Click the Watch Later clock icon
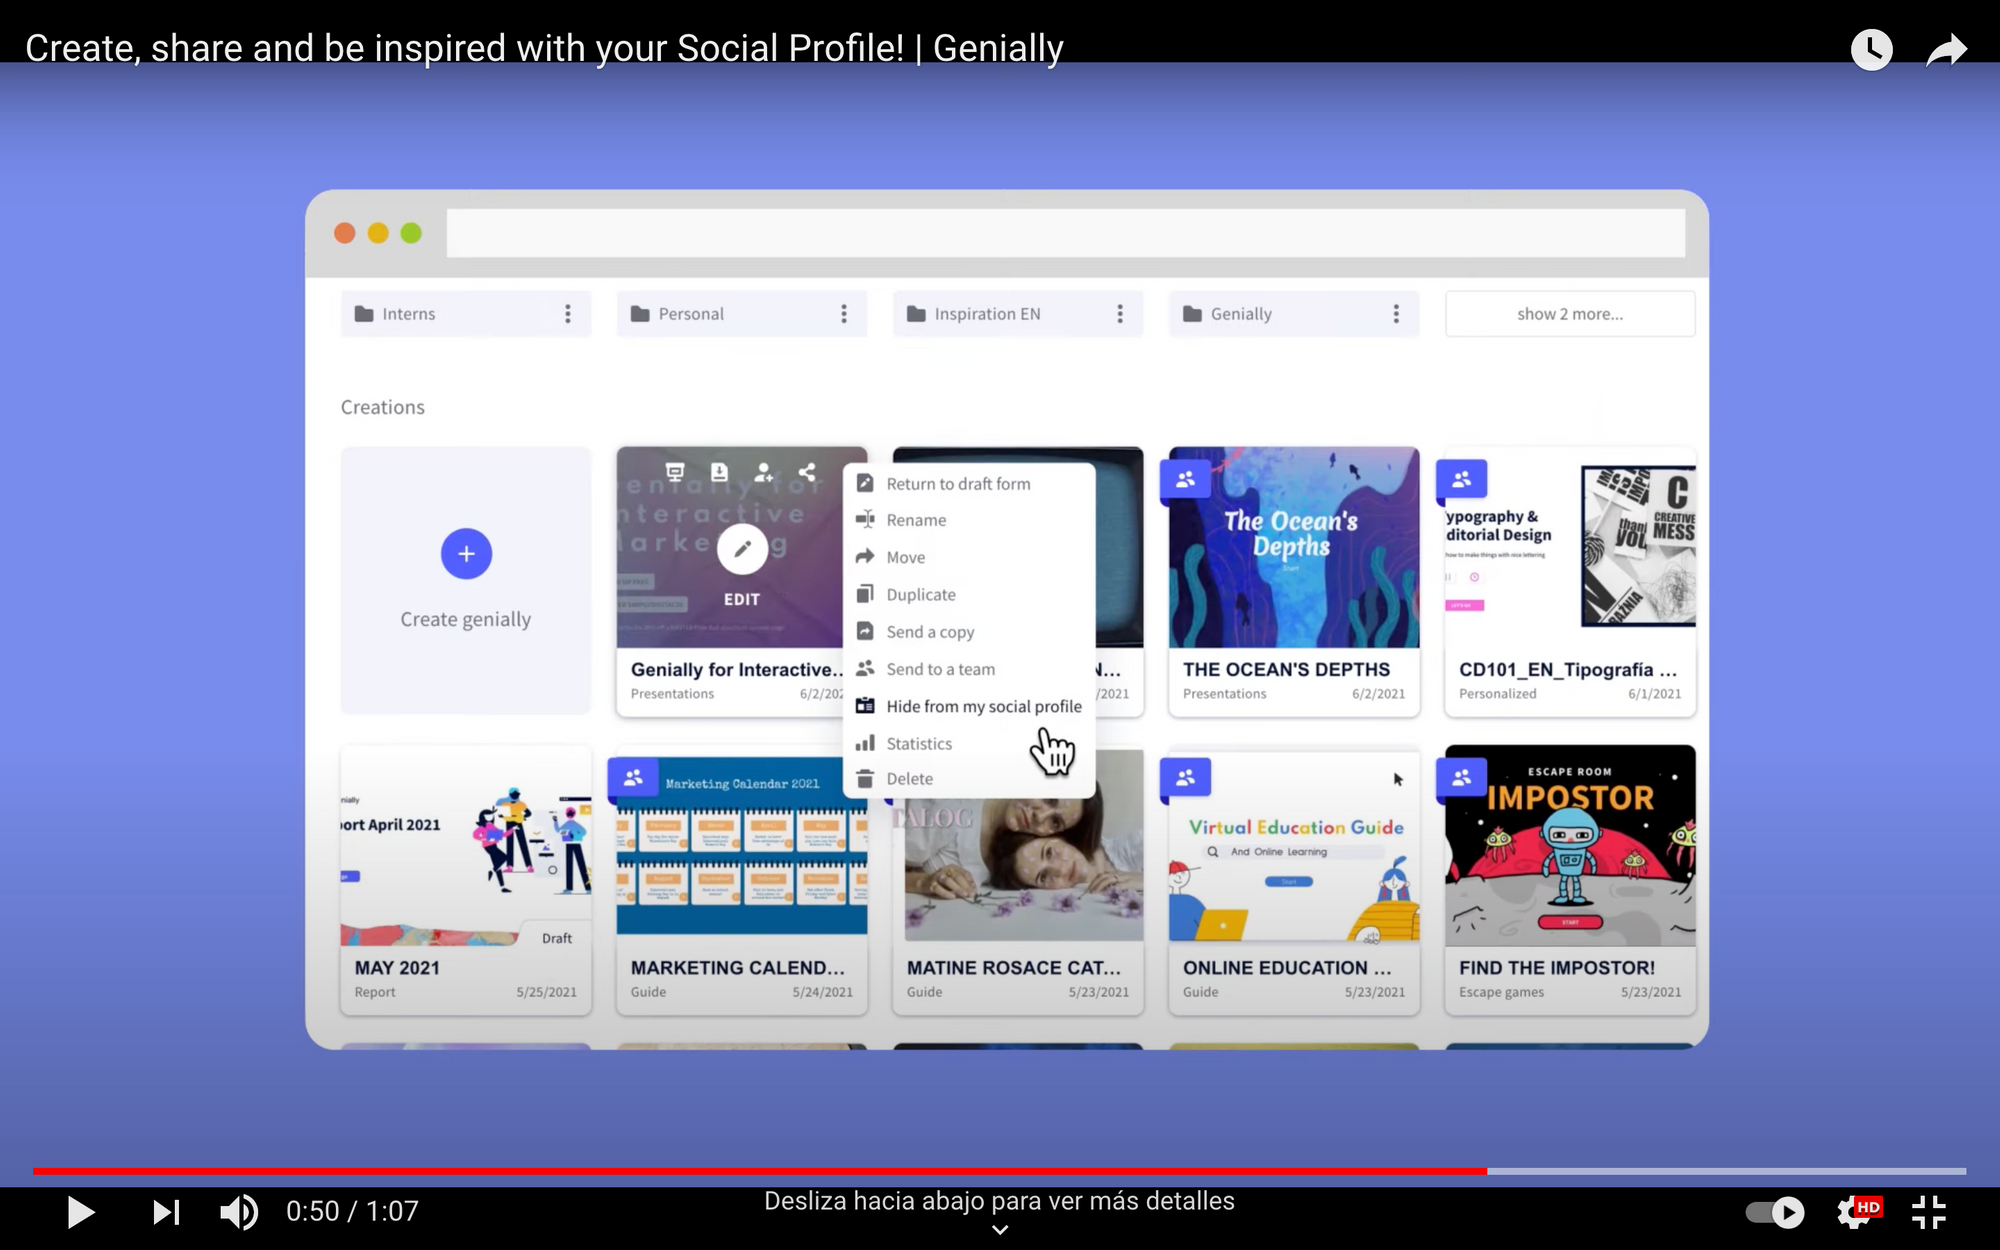 [x=1871, y=49]
